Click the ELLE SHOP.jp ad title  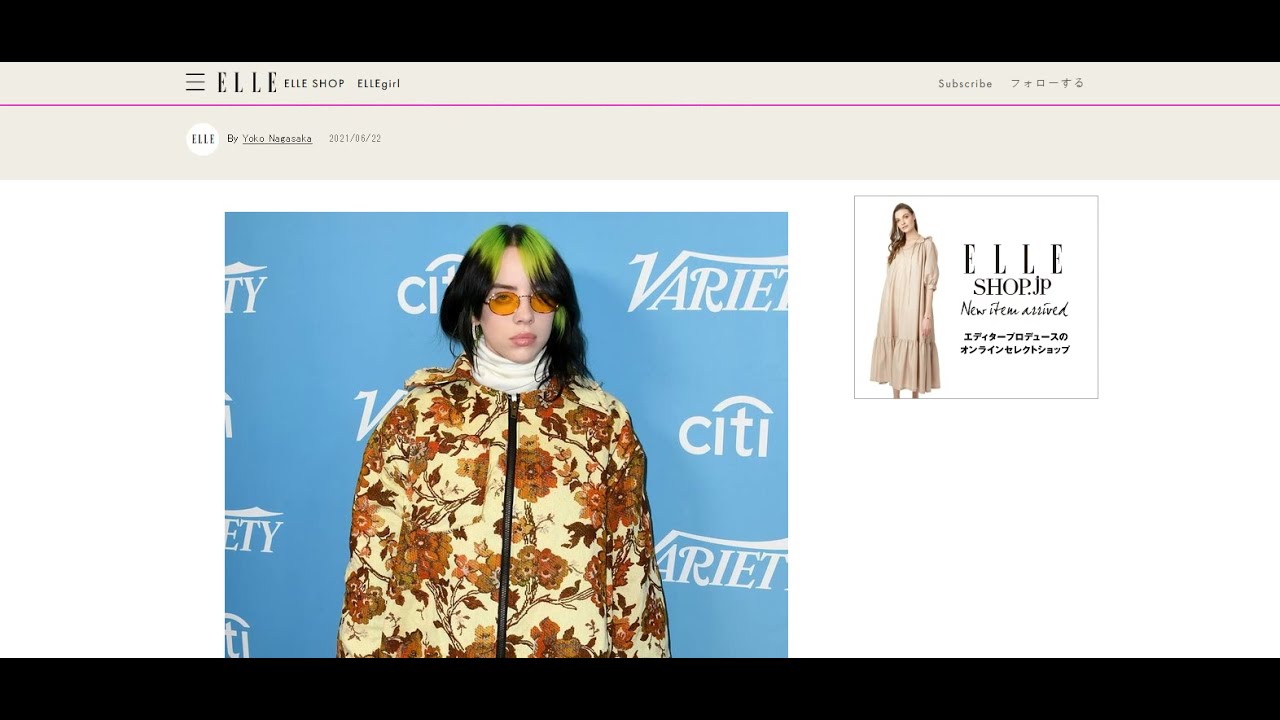[1013, 270]
